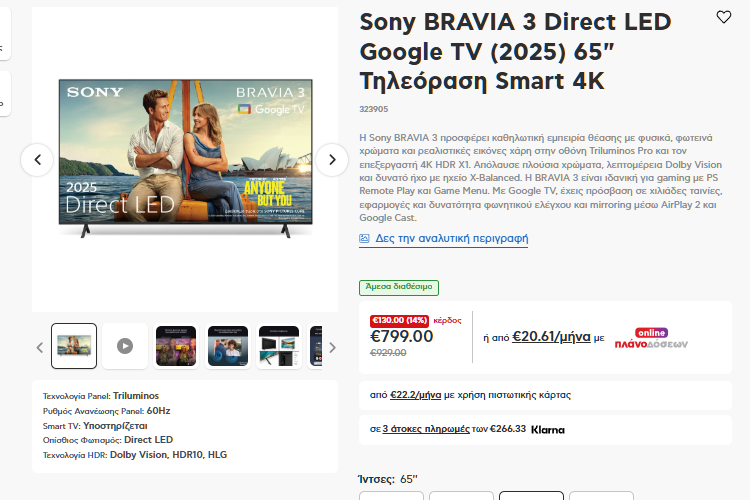The height and width of the screenshot is (500, 750).
Task: Advance thumbnail strip to next images
Action: 332,347
